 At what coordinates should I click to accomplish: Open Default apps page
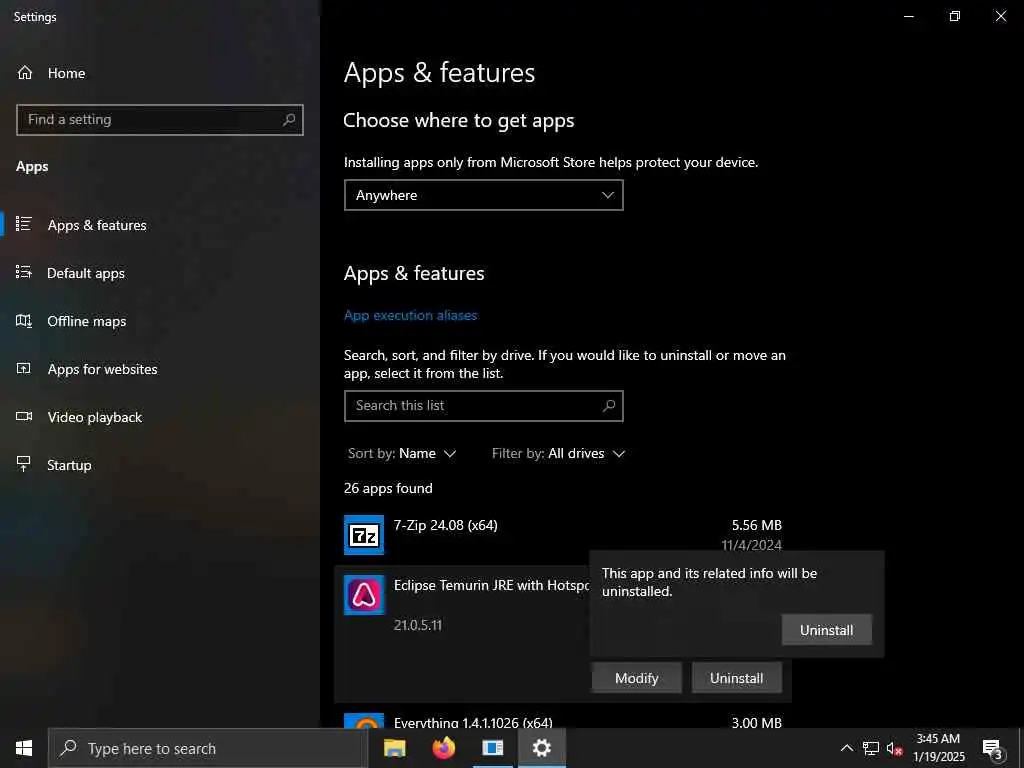coord(86,273)
